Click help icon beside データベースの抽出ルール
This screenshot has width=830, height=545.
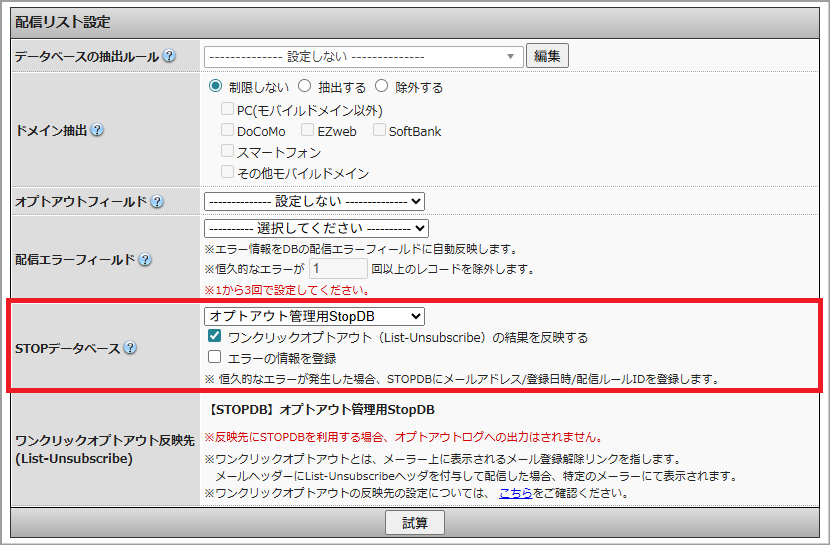click(x=169, y=57)
